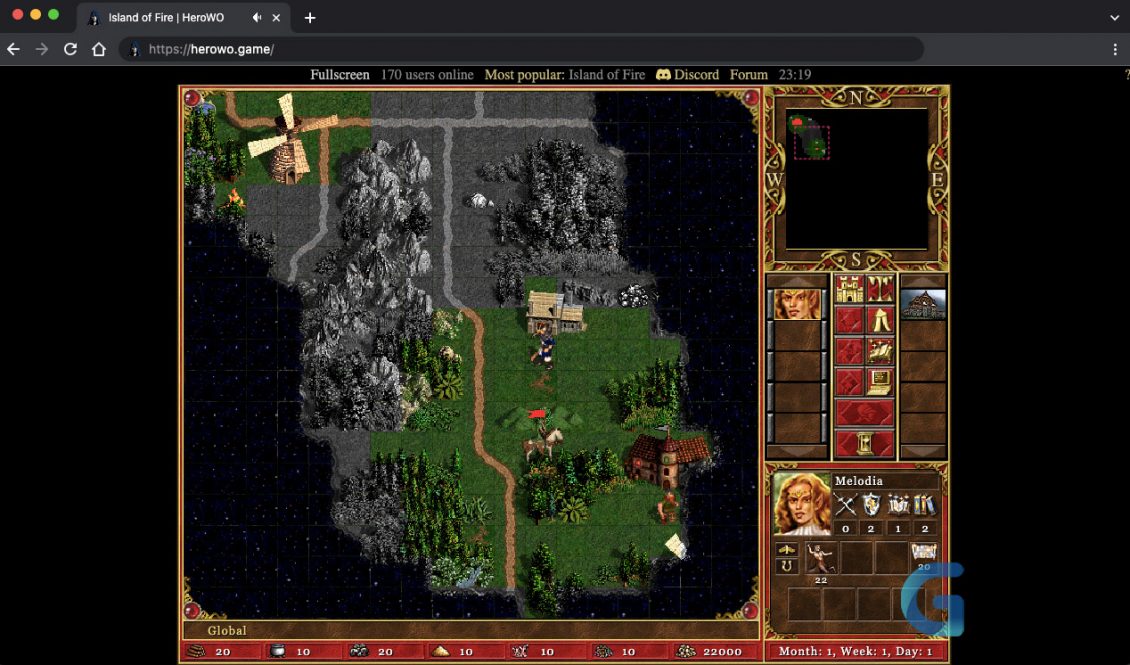Open the browser three-dot menu
This screenshot has width=1130, height=665.
(x=1115, y=50)
